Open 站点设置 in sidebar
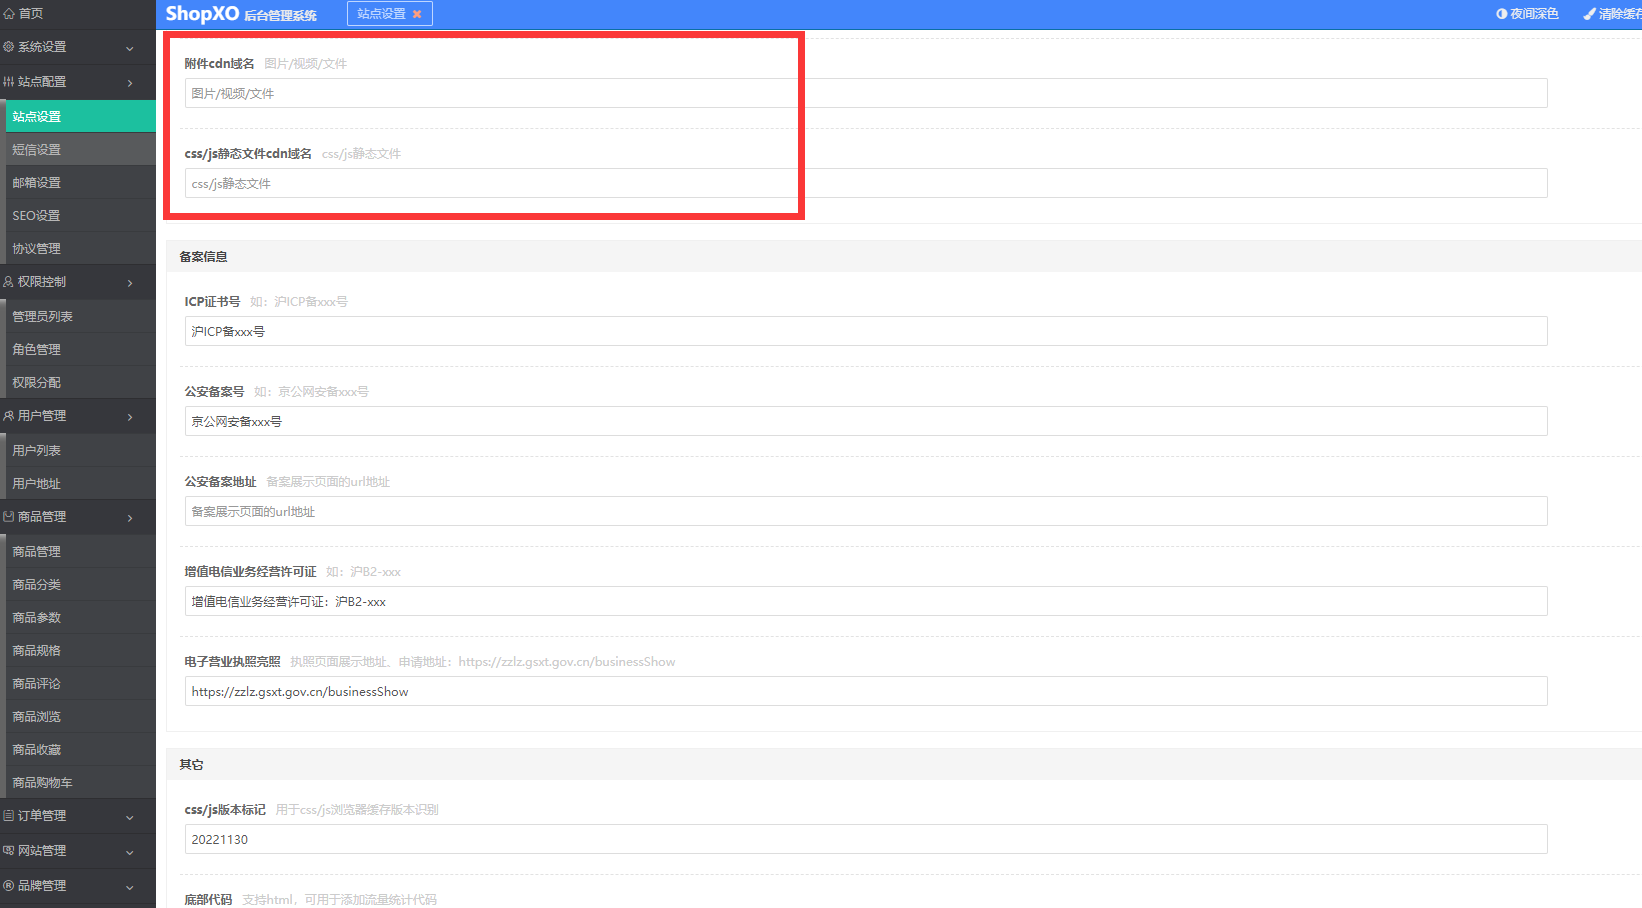Viewport: 1642px width, 908px height. [80, 116]
